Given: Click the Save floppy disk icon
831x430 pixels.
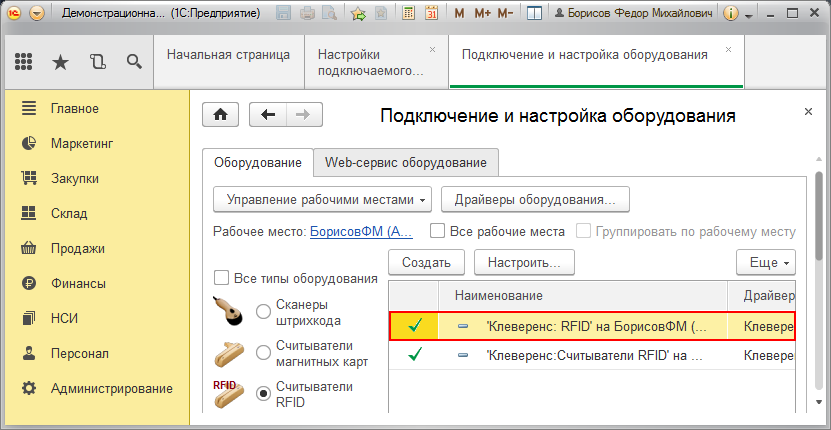Looking at the screenshot, I should [284, 14].
